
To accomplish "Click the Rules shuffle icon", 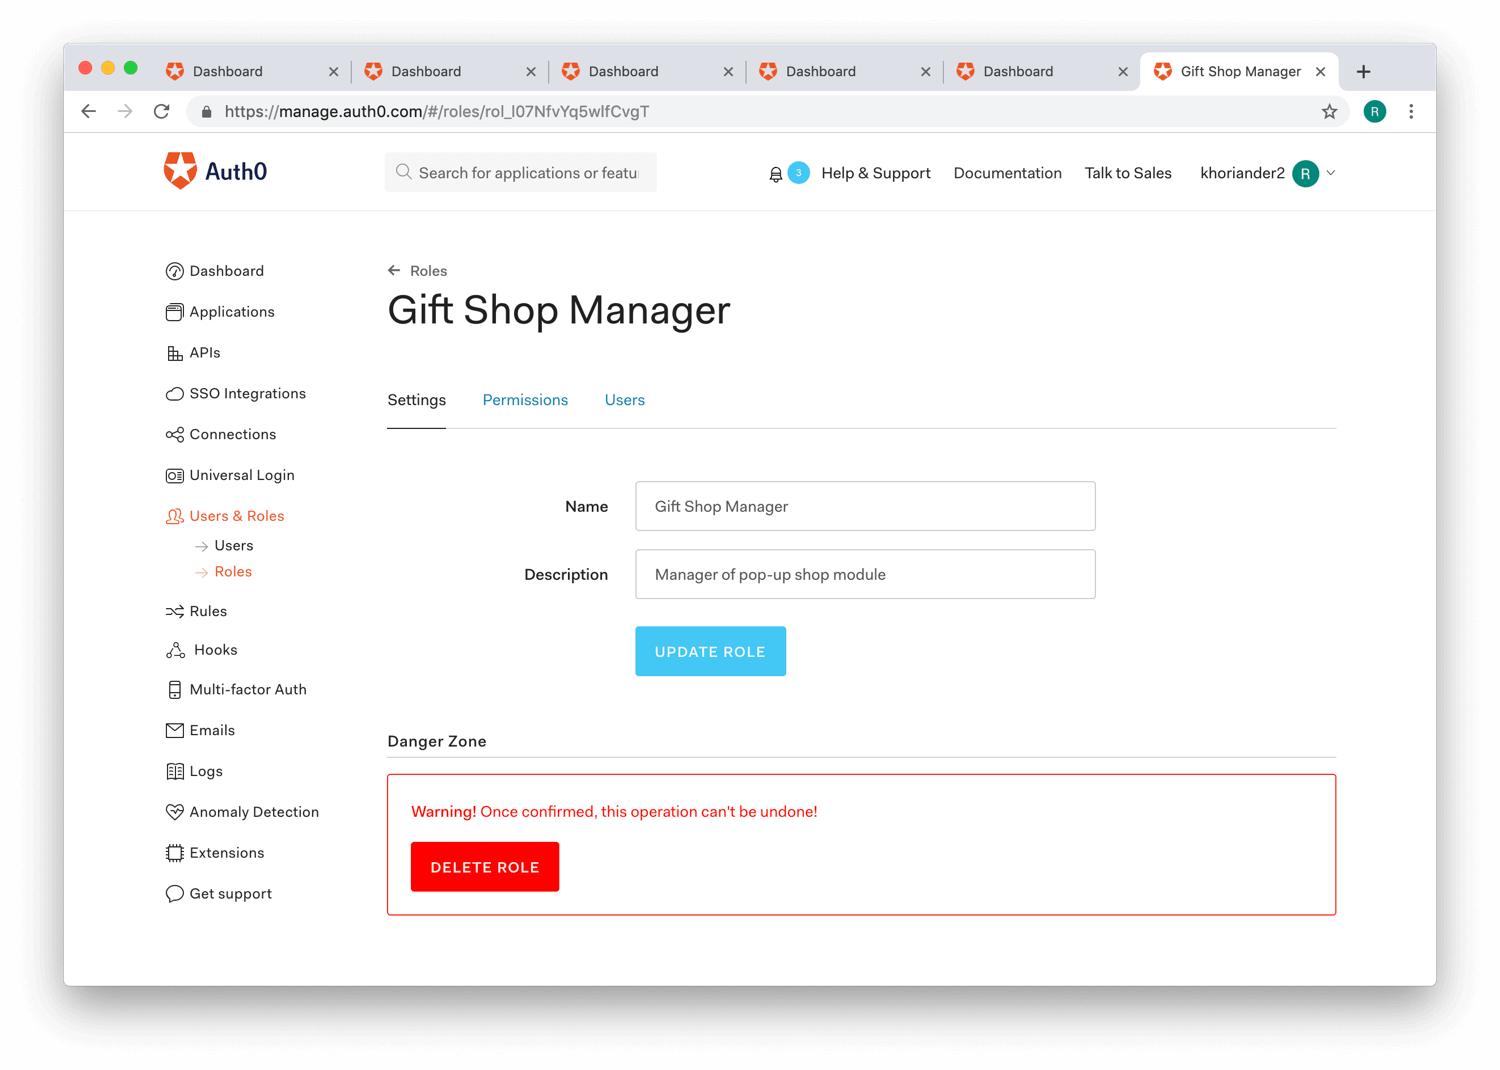I will click(x=174, y=611).
